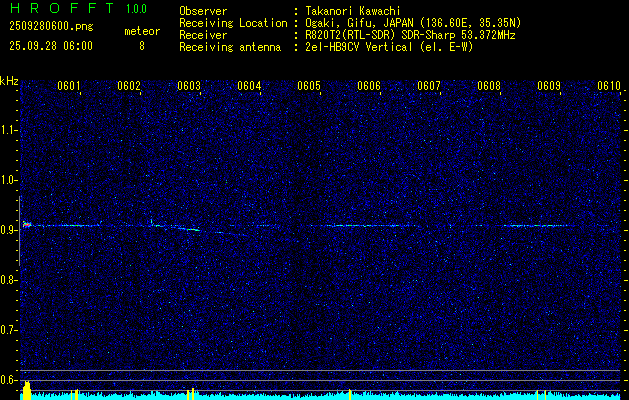
Task: Click the 1.0 kHz frequency label
Action: (8, 181)
